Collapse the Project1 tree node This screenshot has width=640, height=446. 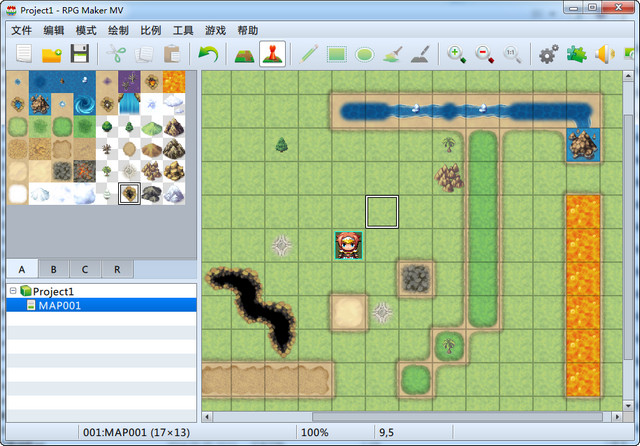coord(12,291)
